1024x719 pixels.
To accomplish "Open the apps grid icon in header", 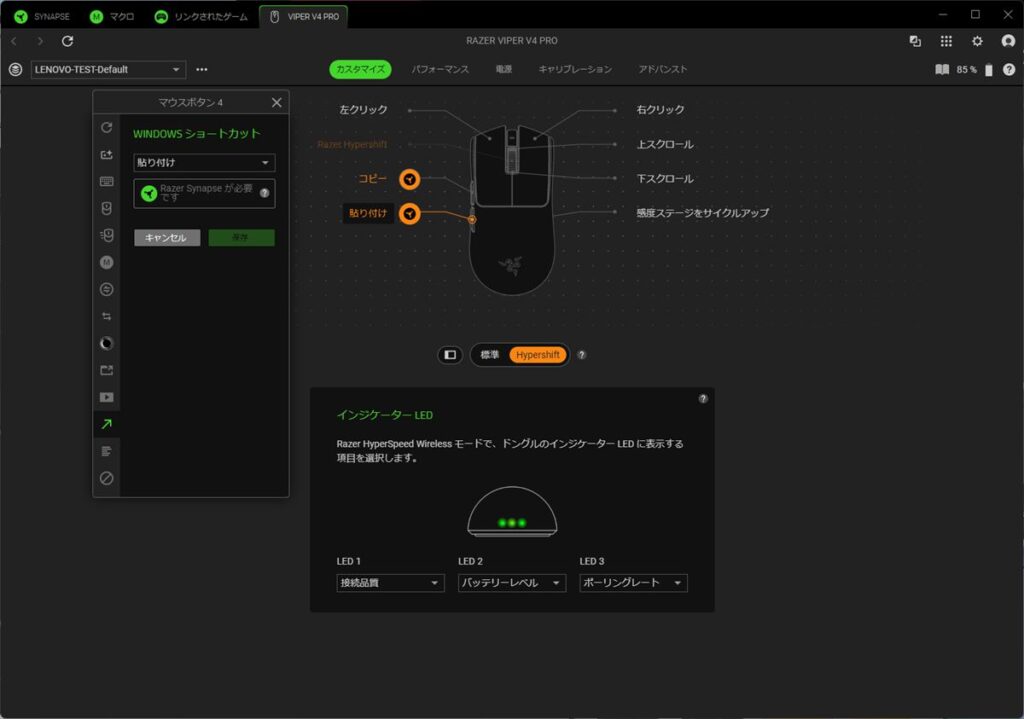I will (946, 41).
